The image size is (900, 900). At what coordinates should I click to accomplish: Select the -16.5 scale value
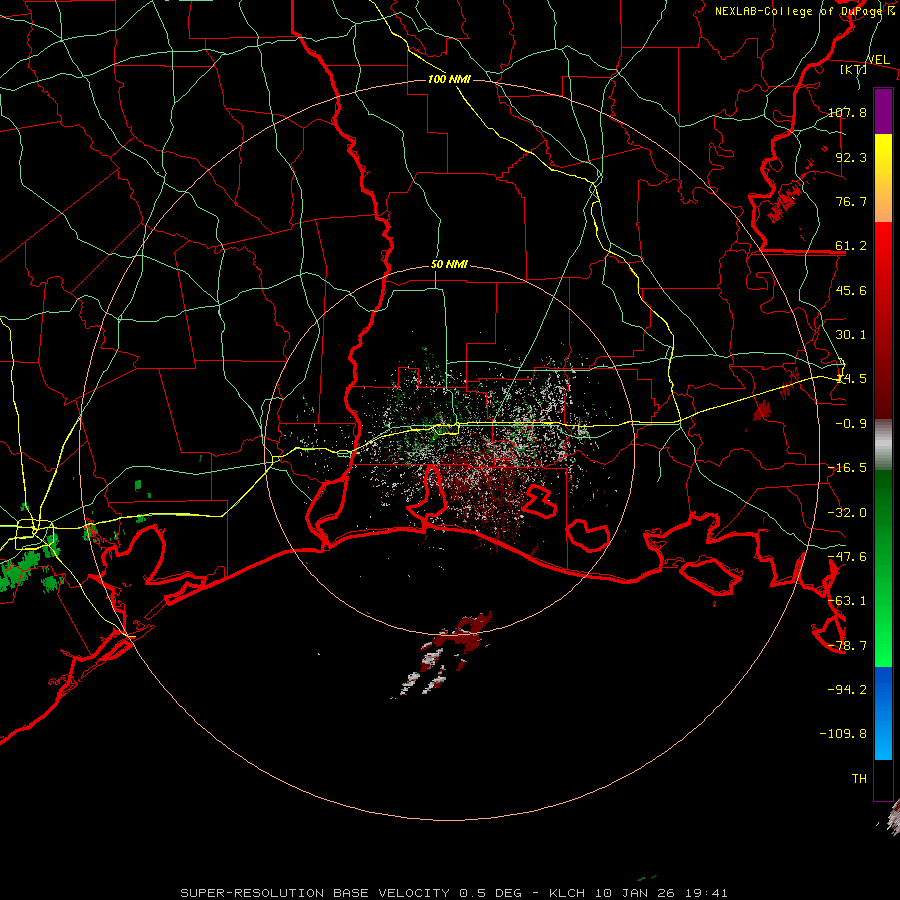click(x=847, y=467)
